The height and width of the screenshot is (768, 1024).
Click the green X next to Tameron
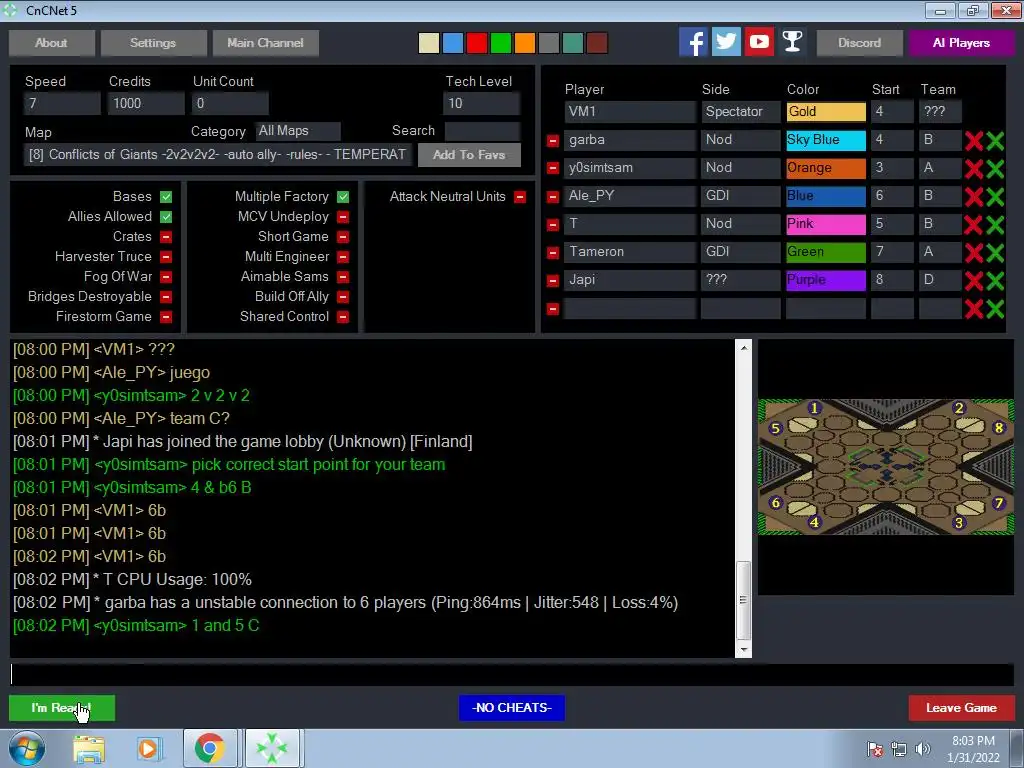point(995,253)
